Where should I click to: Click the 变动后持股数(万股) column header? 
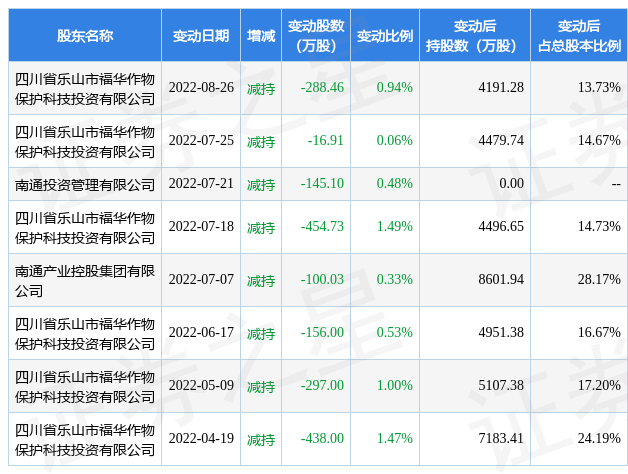(475, 36)
